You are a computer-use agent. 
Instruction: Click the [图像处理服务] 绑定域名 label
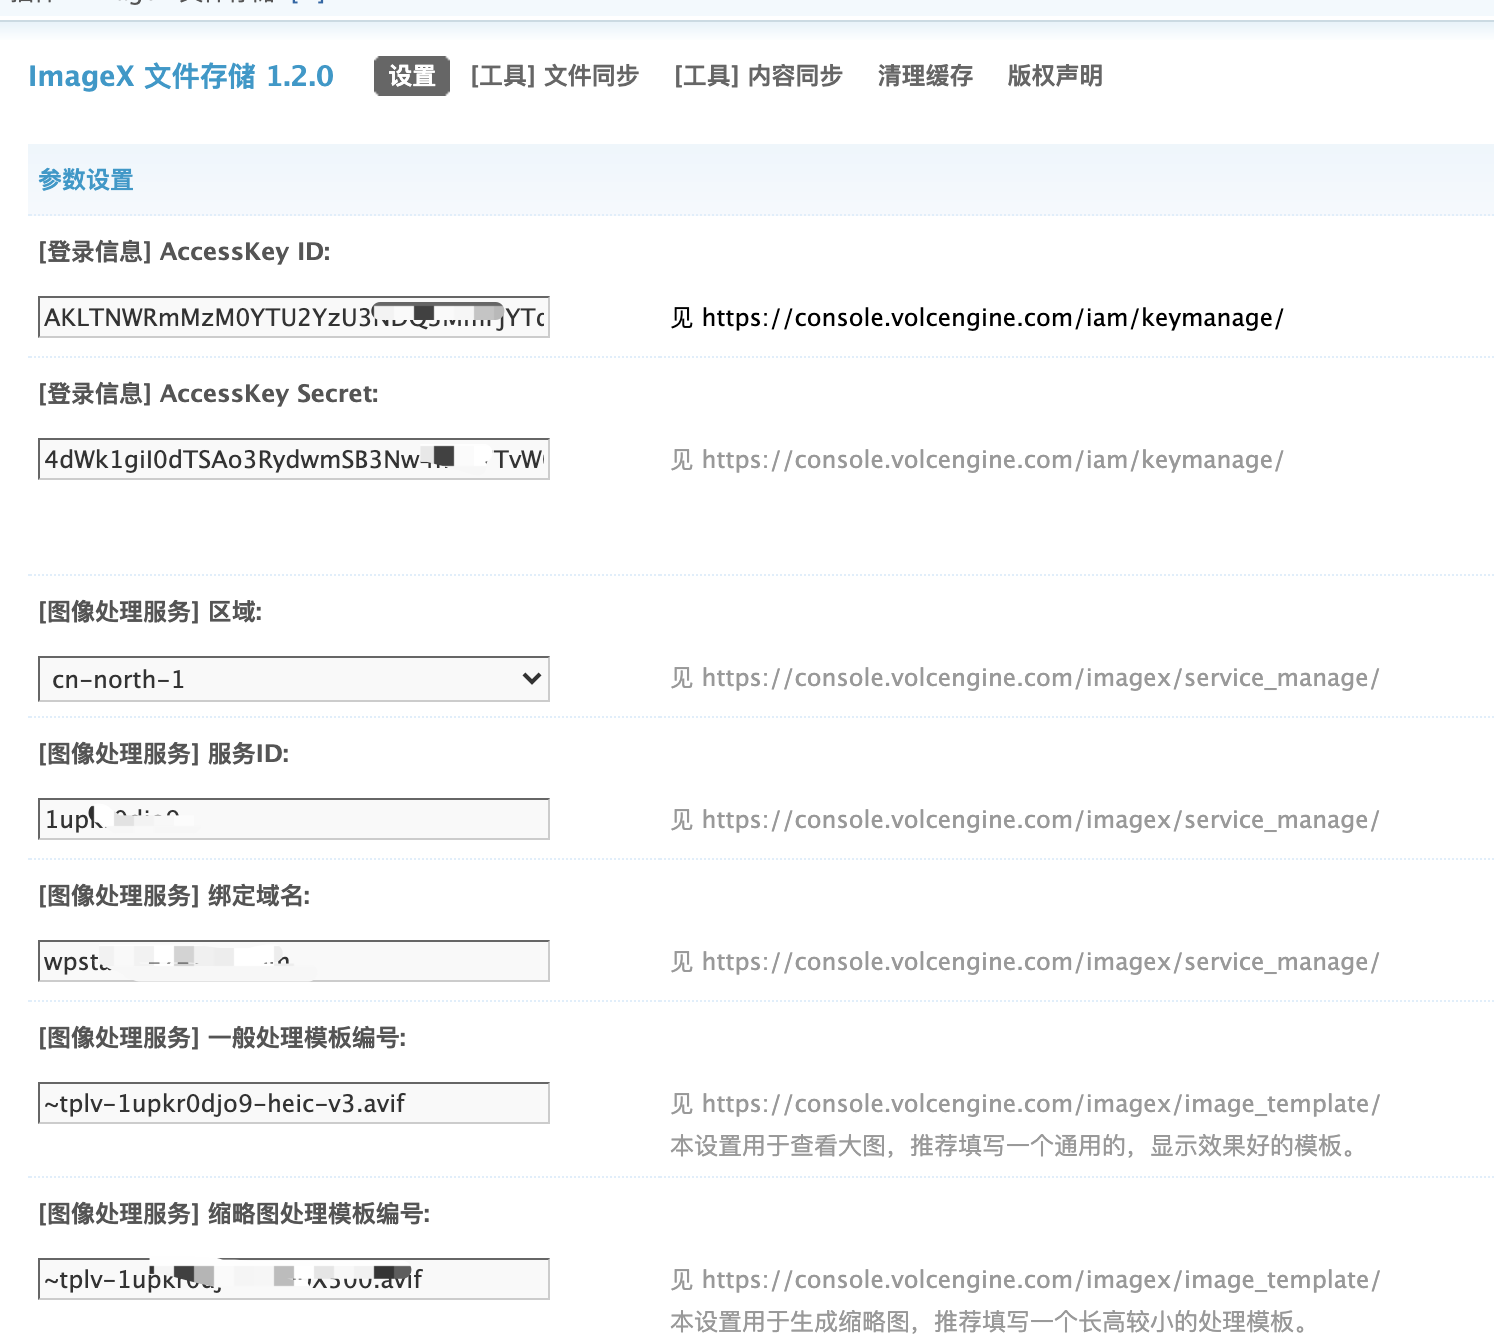point(174,896)
